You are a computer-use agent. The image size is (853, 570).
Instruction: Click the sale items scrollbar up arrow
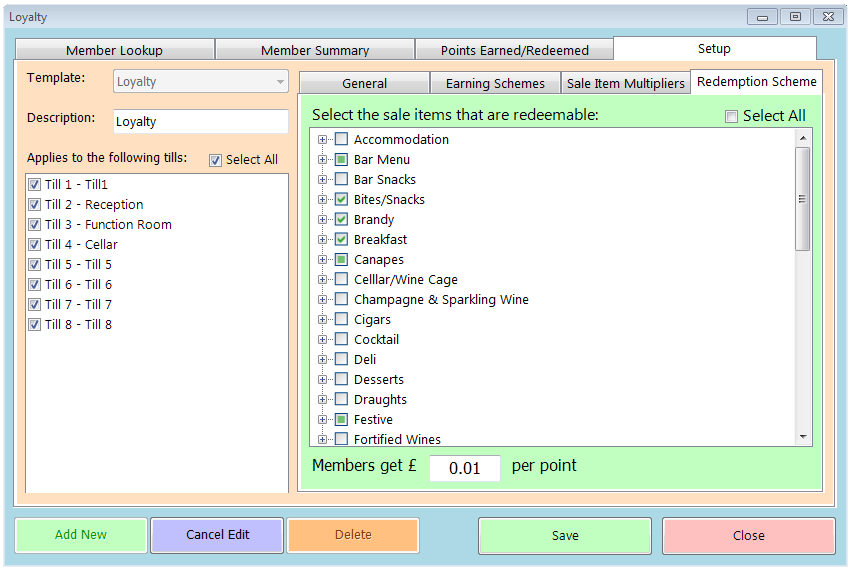tap(803, 138)
